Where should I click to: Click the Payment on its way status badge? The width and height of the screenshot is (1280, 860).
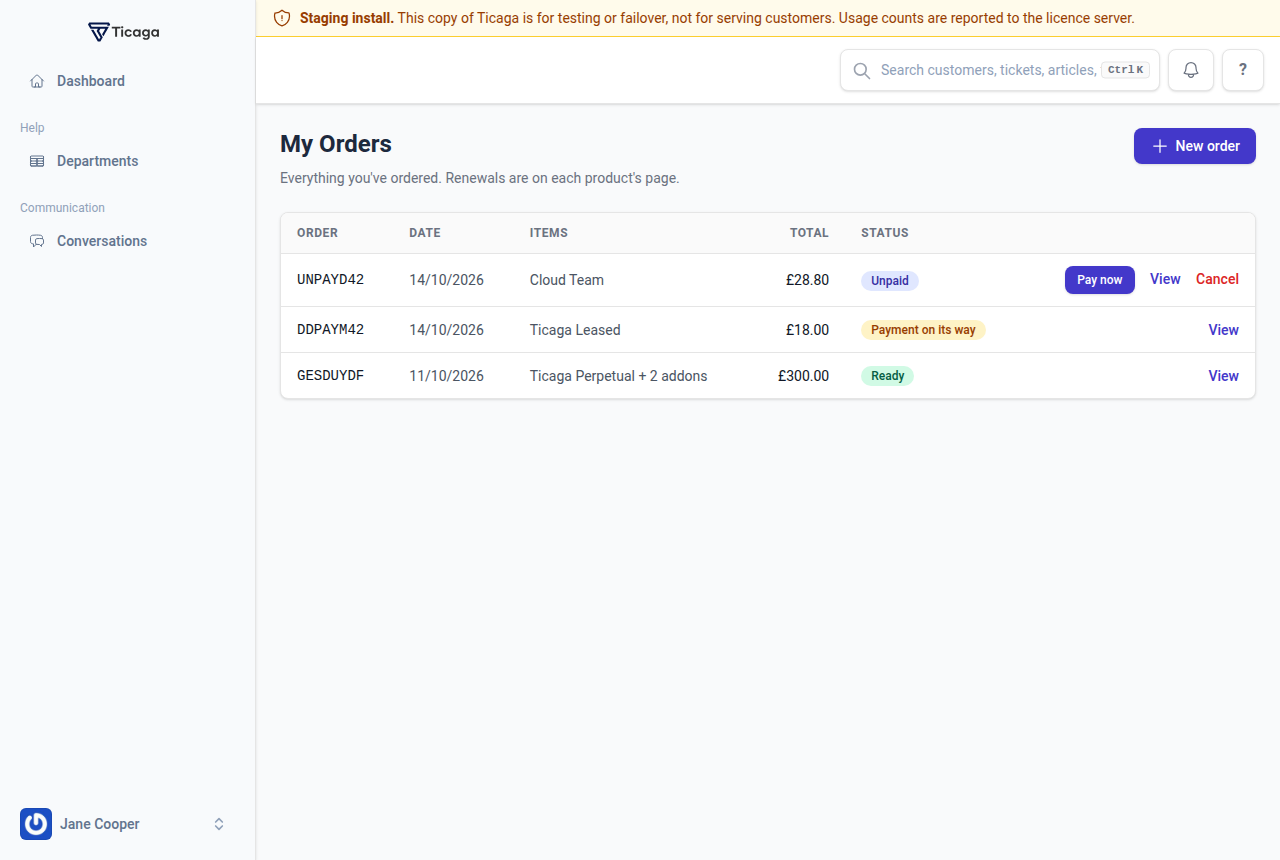pyautogui.click(x=923, y=330)
